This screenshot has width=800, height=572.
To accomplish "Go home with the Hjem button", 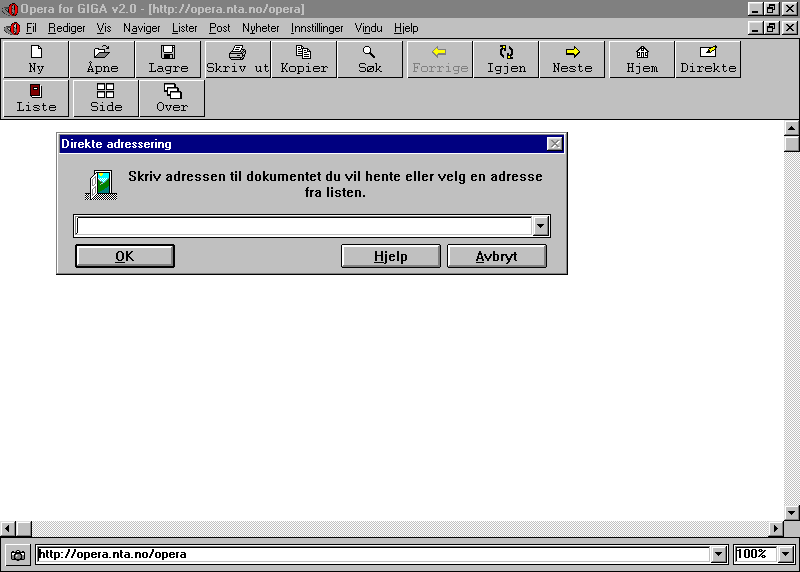I will click(642, 60).
